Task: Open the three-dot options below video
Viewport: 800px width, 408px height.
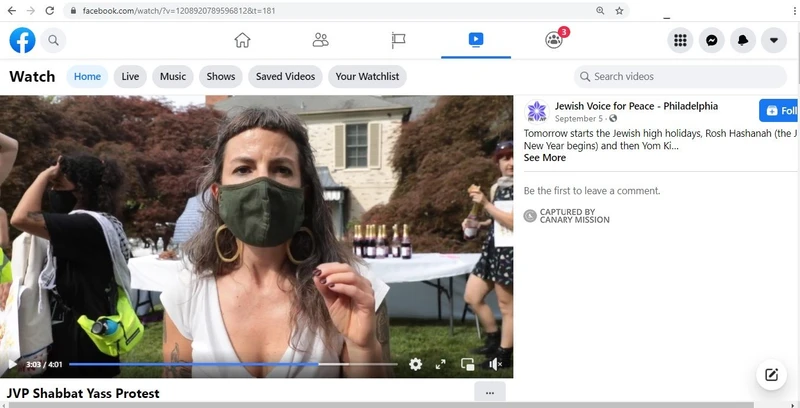Action: (489, 393)
